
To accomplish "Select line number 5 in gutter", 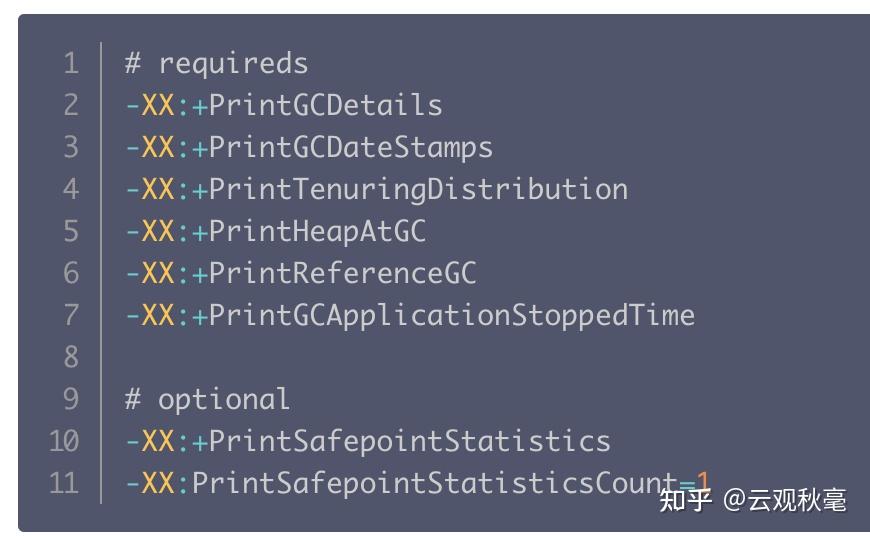I will click(x=70, y=231).
